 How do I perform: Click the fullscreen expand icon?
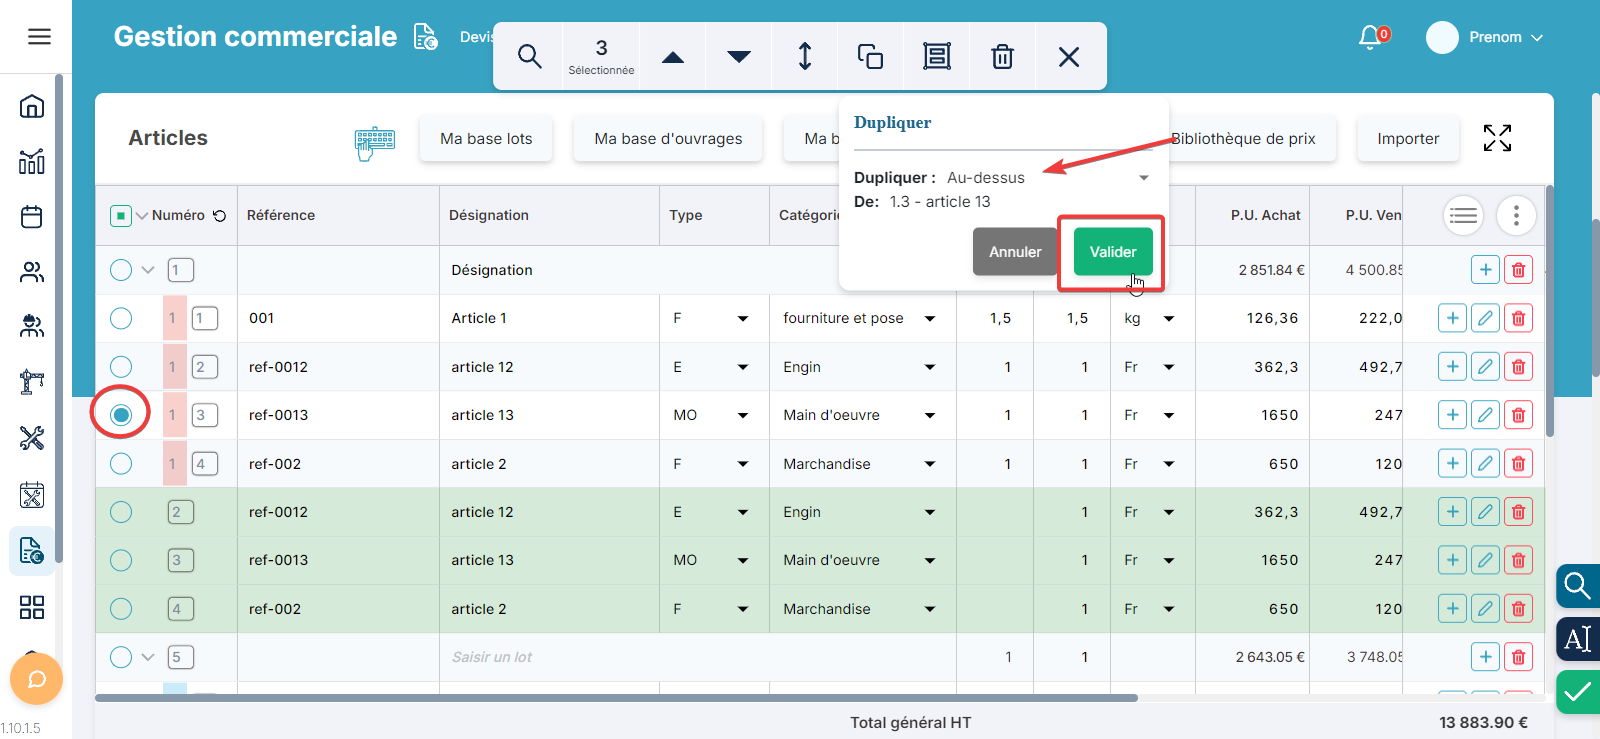click(1496, 138)
